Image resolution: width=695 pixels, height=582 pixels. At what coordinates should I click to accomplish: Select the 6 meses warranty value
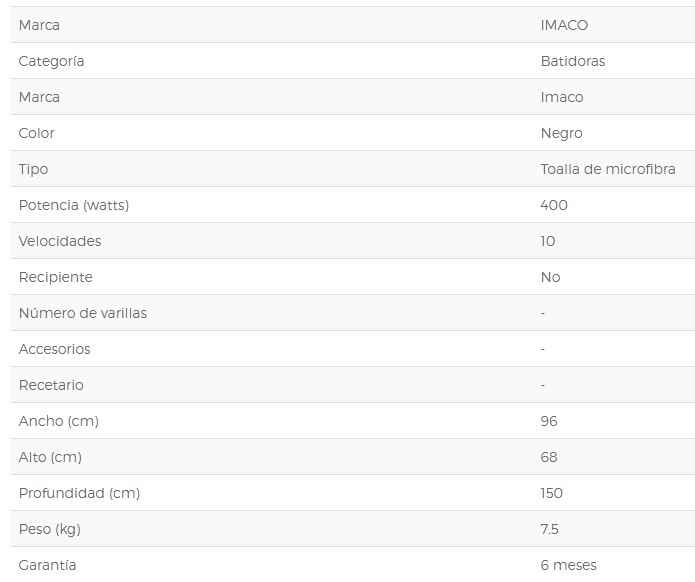click(568, 565)
